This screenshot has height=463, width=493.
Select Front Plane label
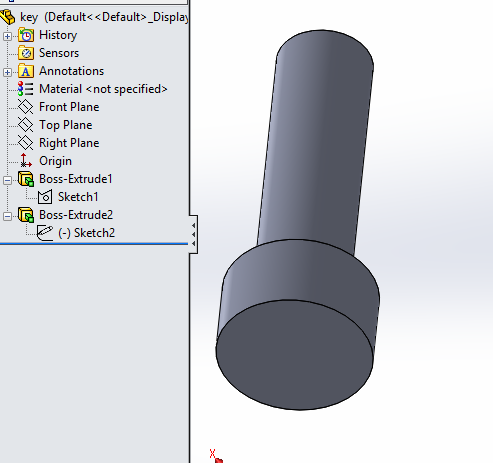click(69, 107)
